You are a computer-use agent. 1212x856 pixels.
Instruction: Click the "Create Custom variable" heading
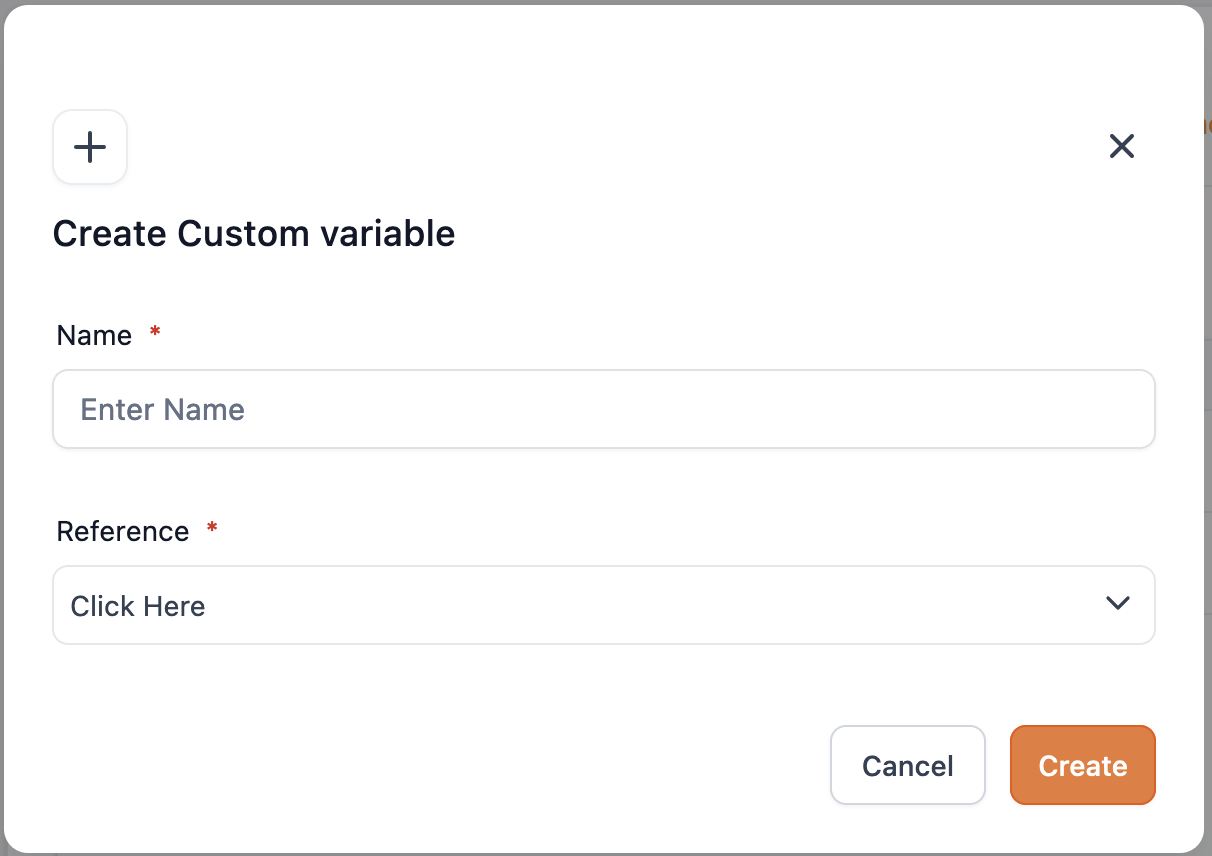click(254, 234)
